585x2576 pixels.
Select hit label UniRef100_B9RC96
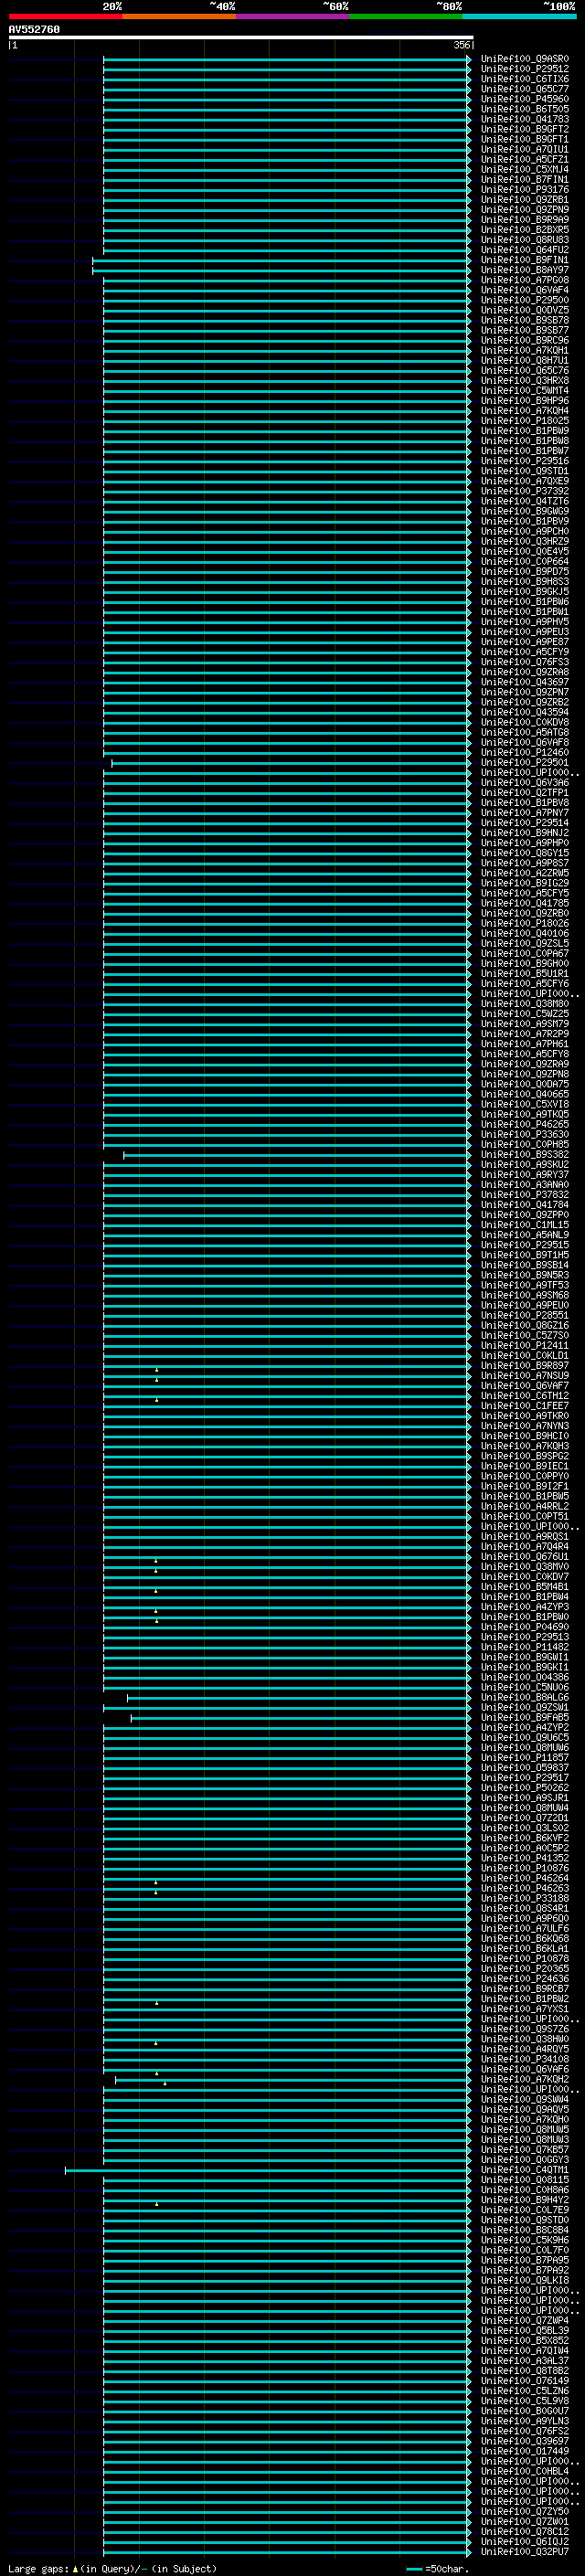(x=525, y=340)
